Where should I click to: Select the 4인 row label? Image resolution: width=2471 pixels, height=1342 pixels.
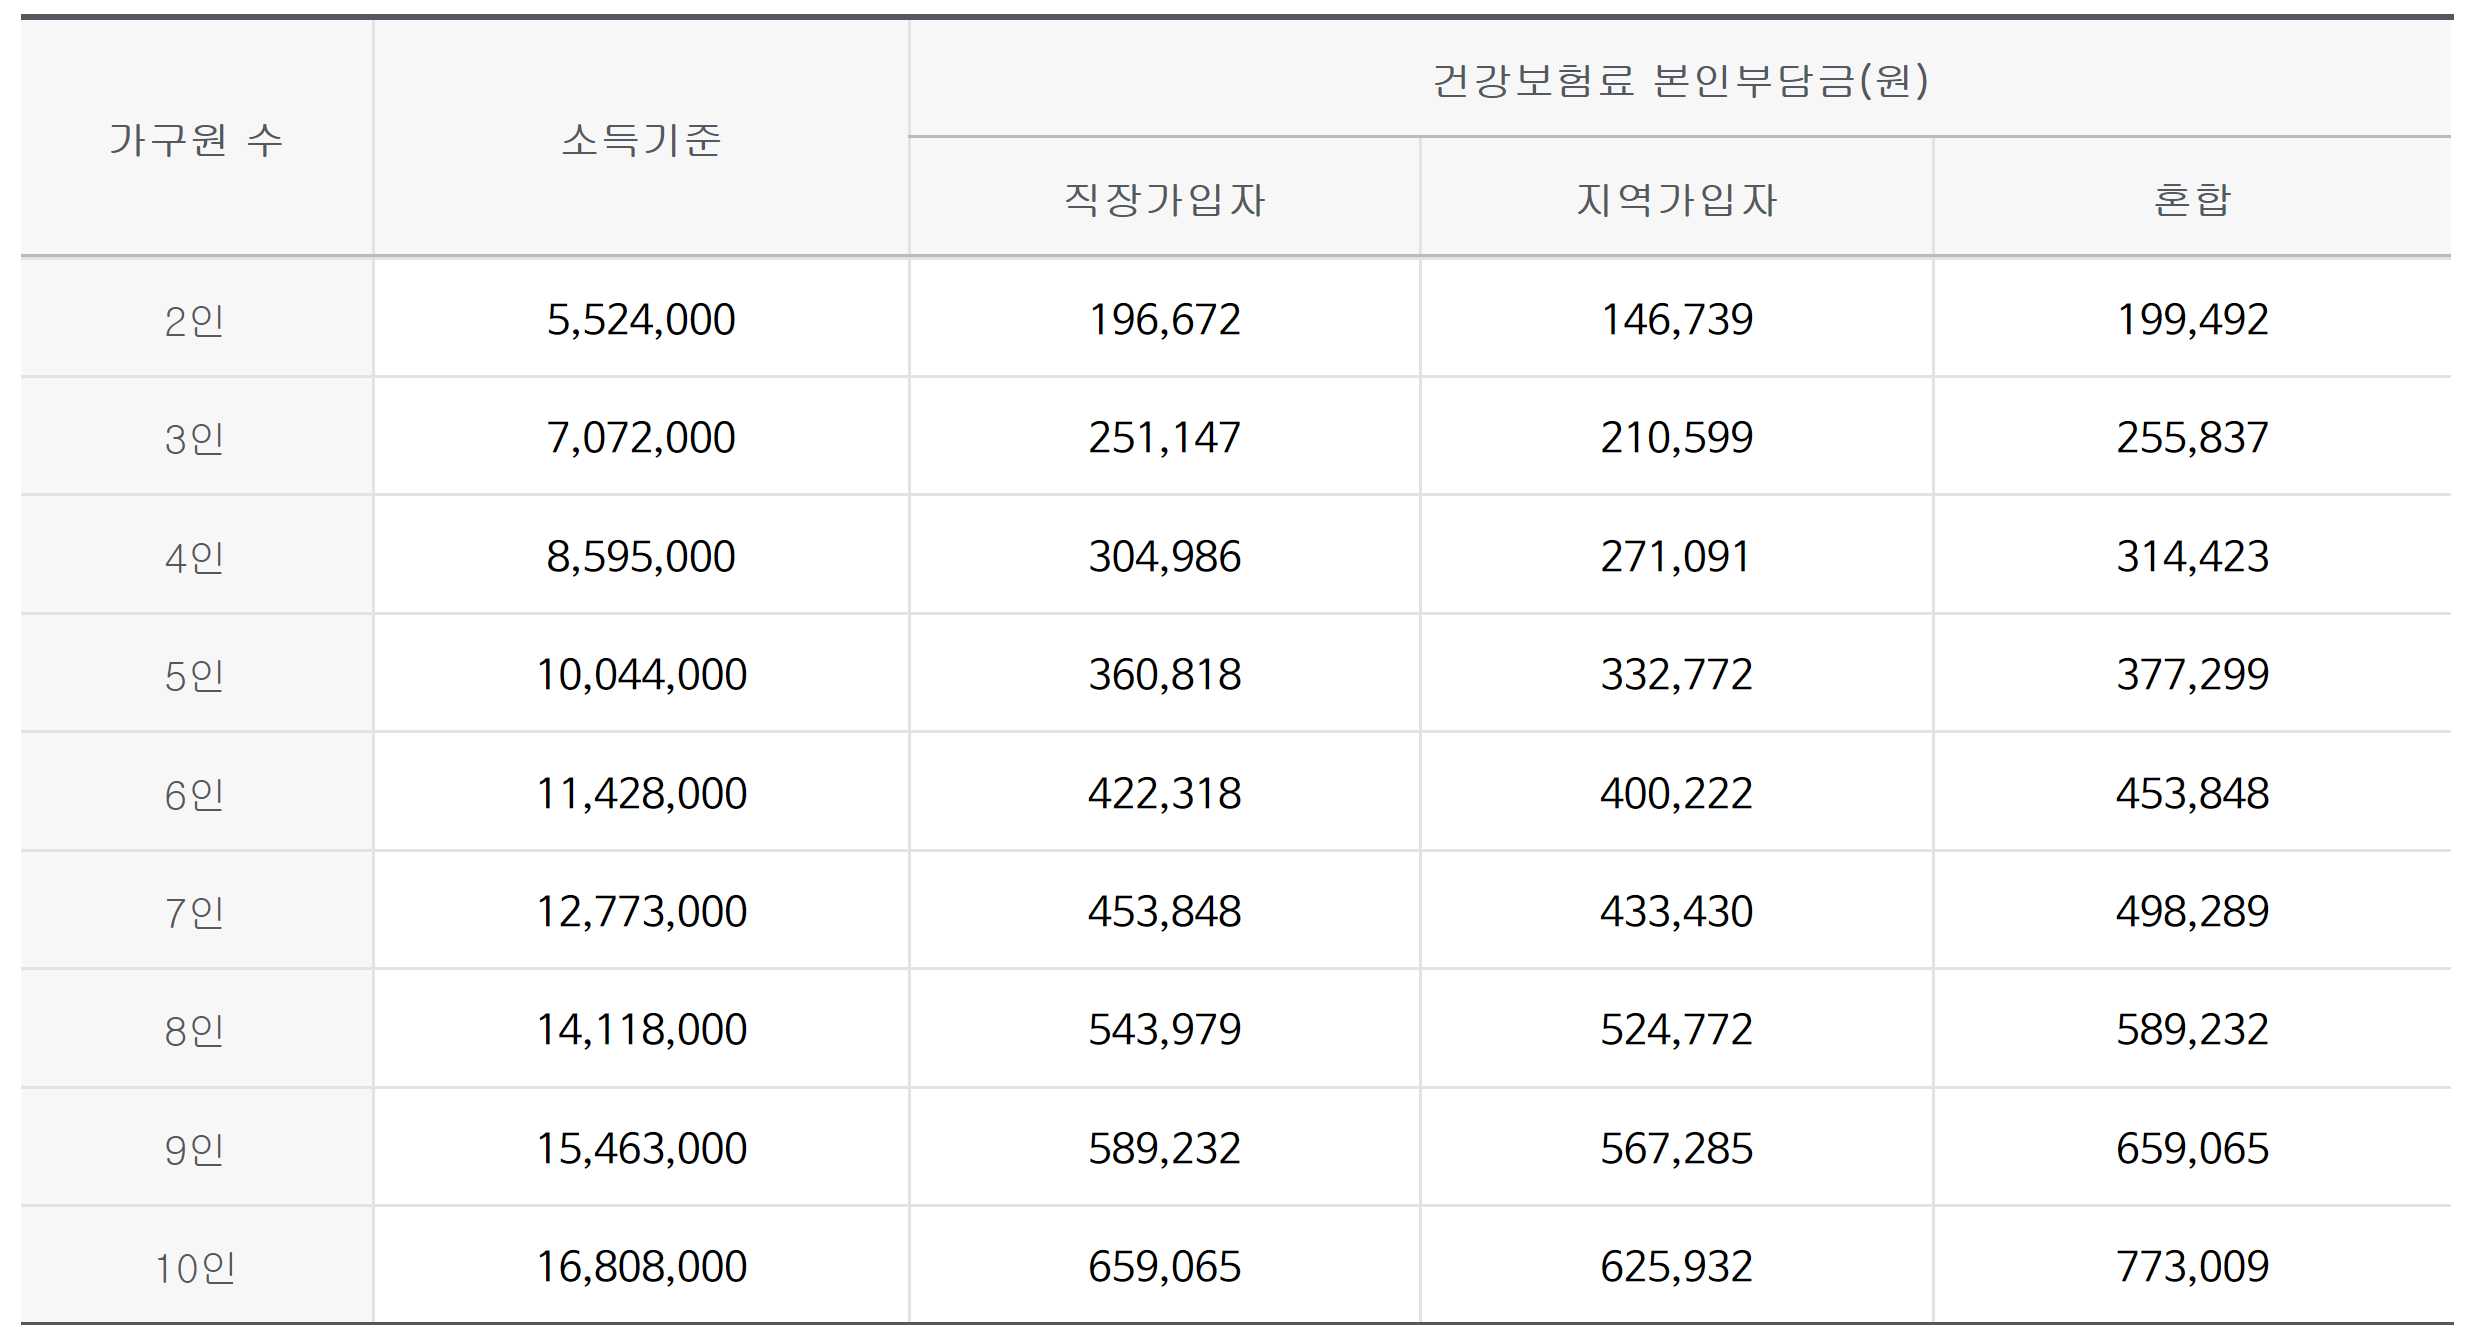coord(194,557)
